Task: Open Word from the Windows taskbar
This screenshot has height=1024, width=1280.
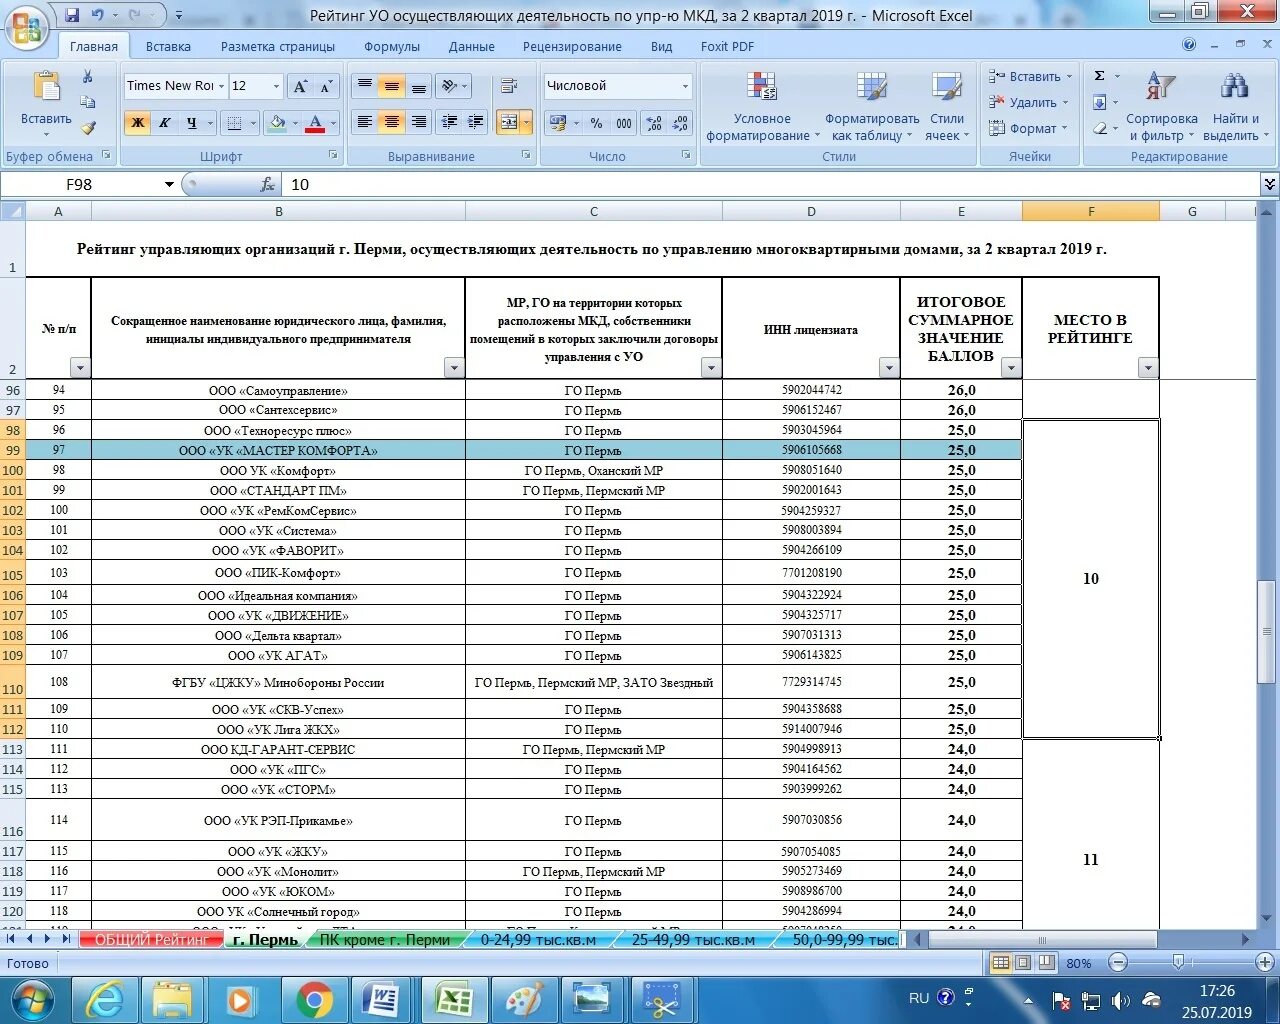Action: pyautogui.click(x=383, y=999)
